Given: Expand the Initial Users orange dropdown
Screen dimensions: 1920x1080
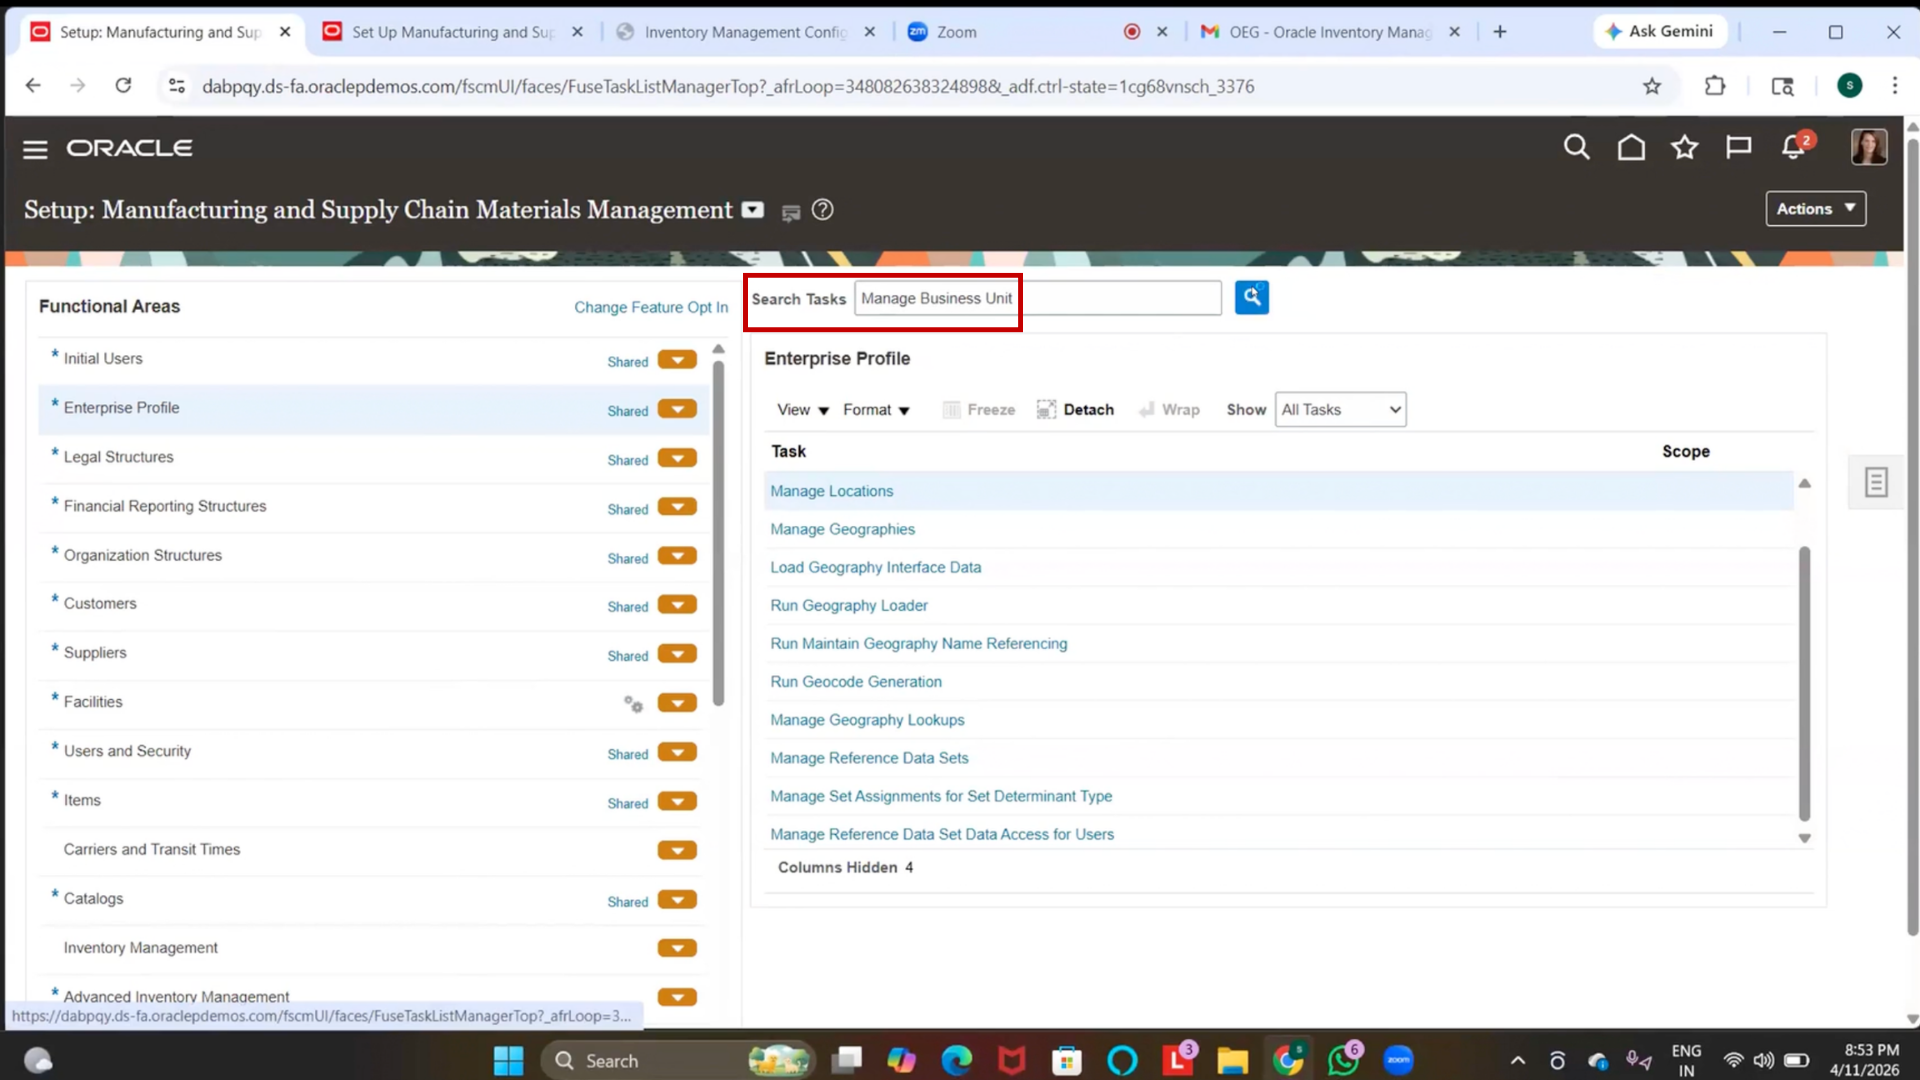Looking at the screenshot, I should click(677, 360).
